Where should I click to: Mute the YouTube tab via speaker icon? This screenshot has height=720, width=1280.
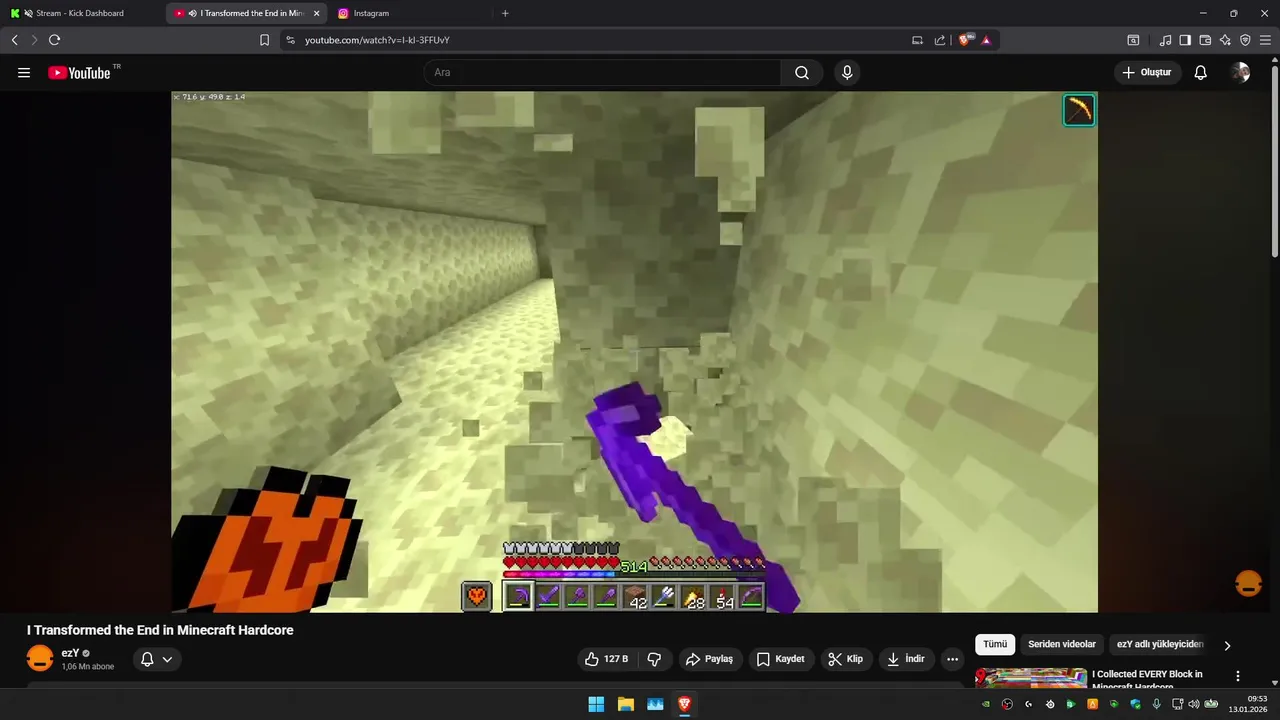pyautogui.click(x=192, y=13)
